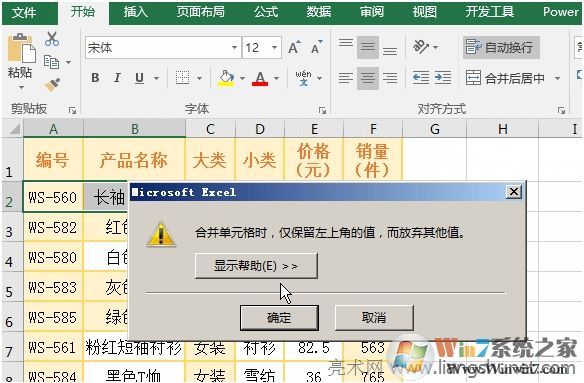Image resolution: width=584 pixels, height=383 pixels.
Task: Switch to the 页面布局 tab
Action: click(x=201, y=12)
